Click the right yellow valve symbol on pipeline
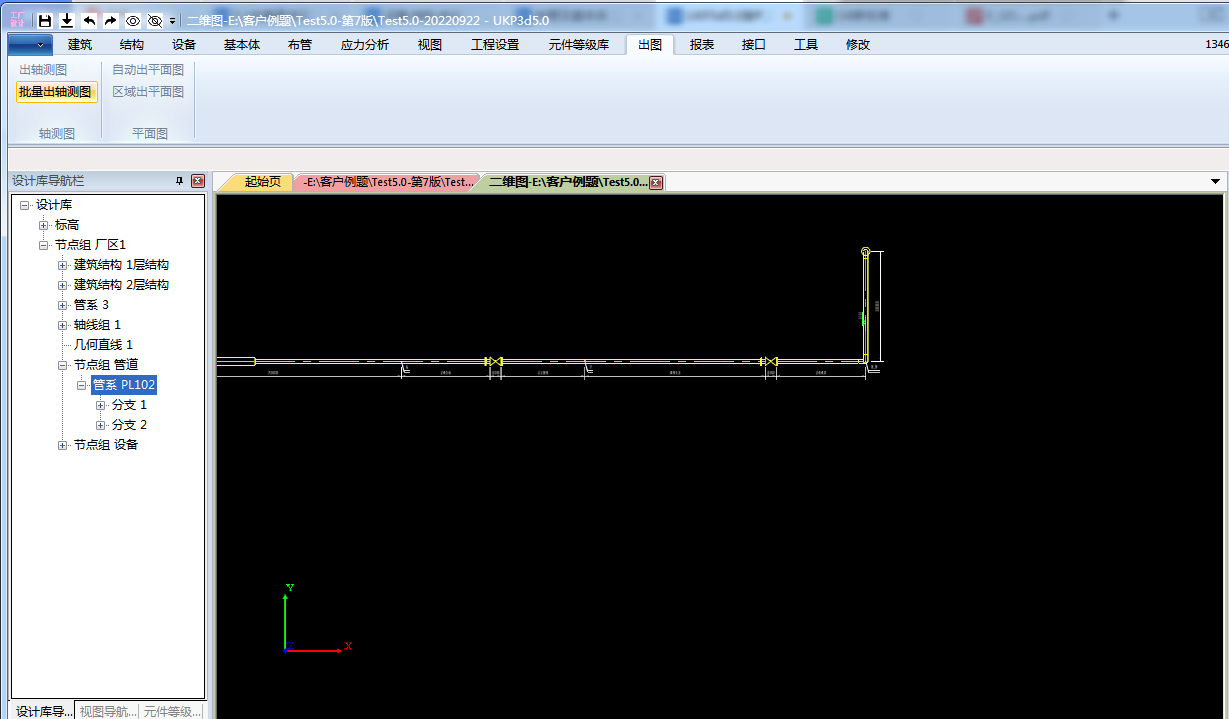 (768, 361)
